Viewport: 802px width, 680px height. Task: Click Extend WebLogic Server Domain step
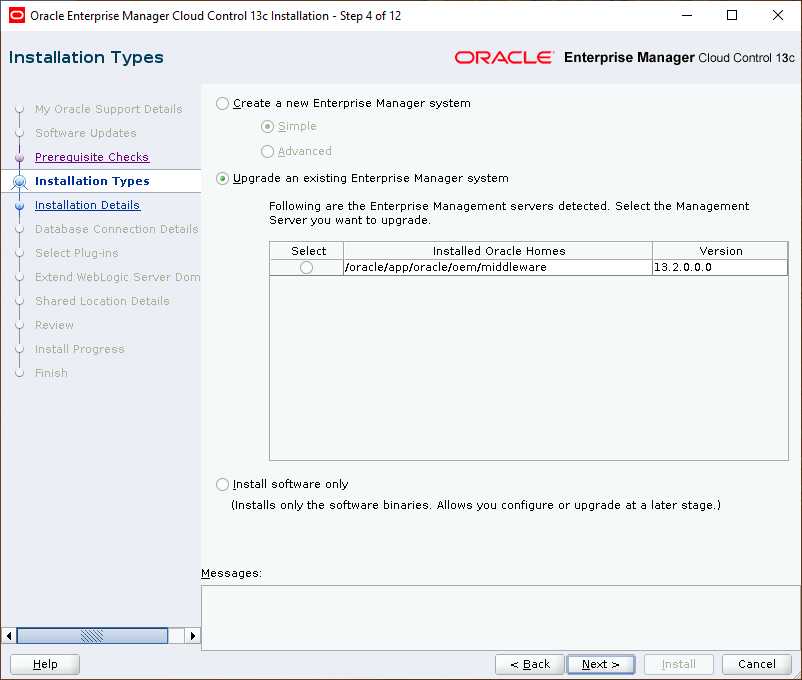(x=118, y=277)
